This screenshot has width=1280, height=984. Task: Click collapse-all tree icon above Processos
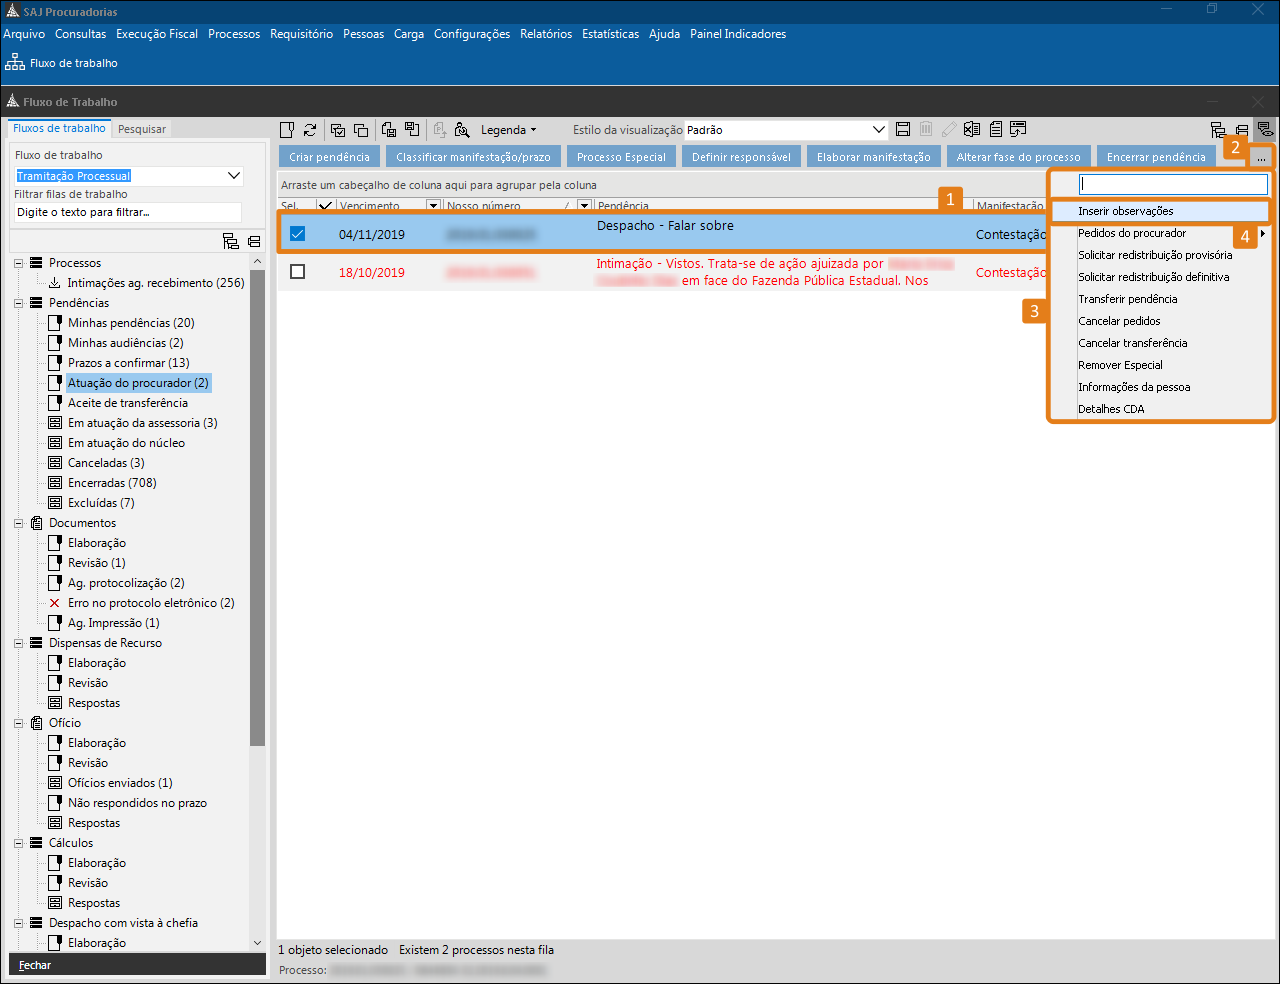pyautogui.click(x=254, y=241)
